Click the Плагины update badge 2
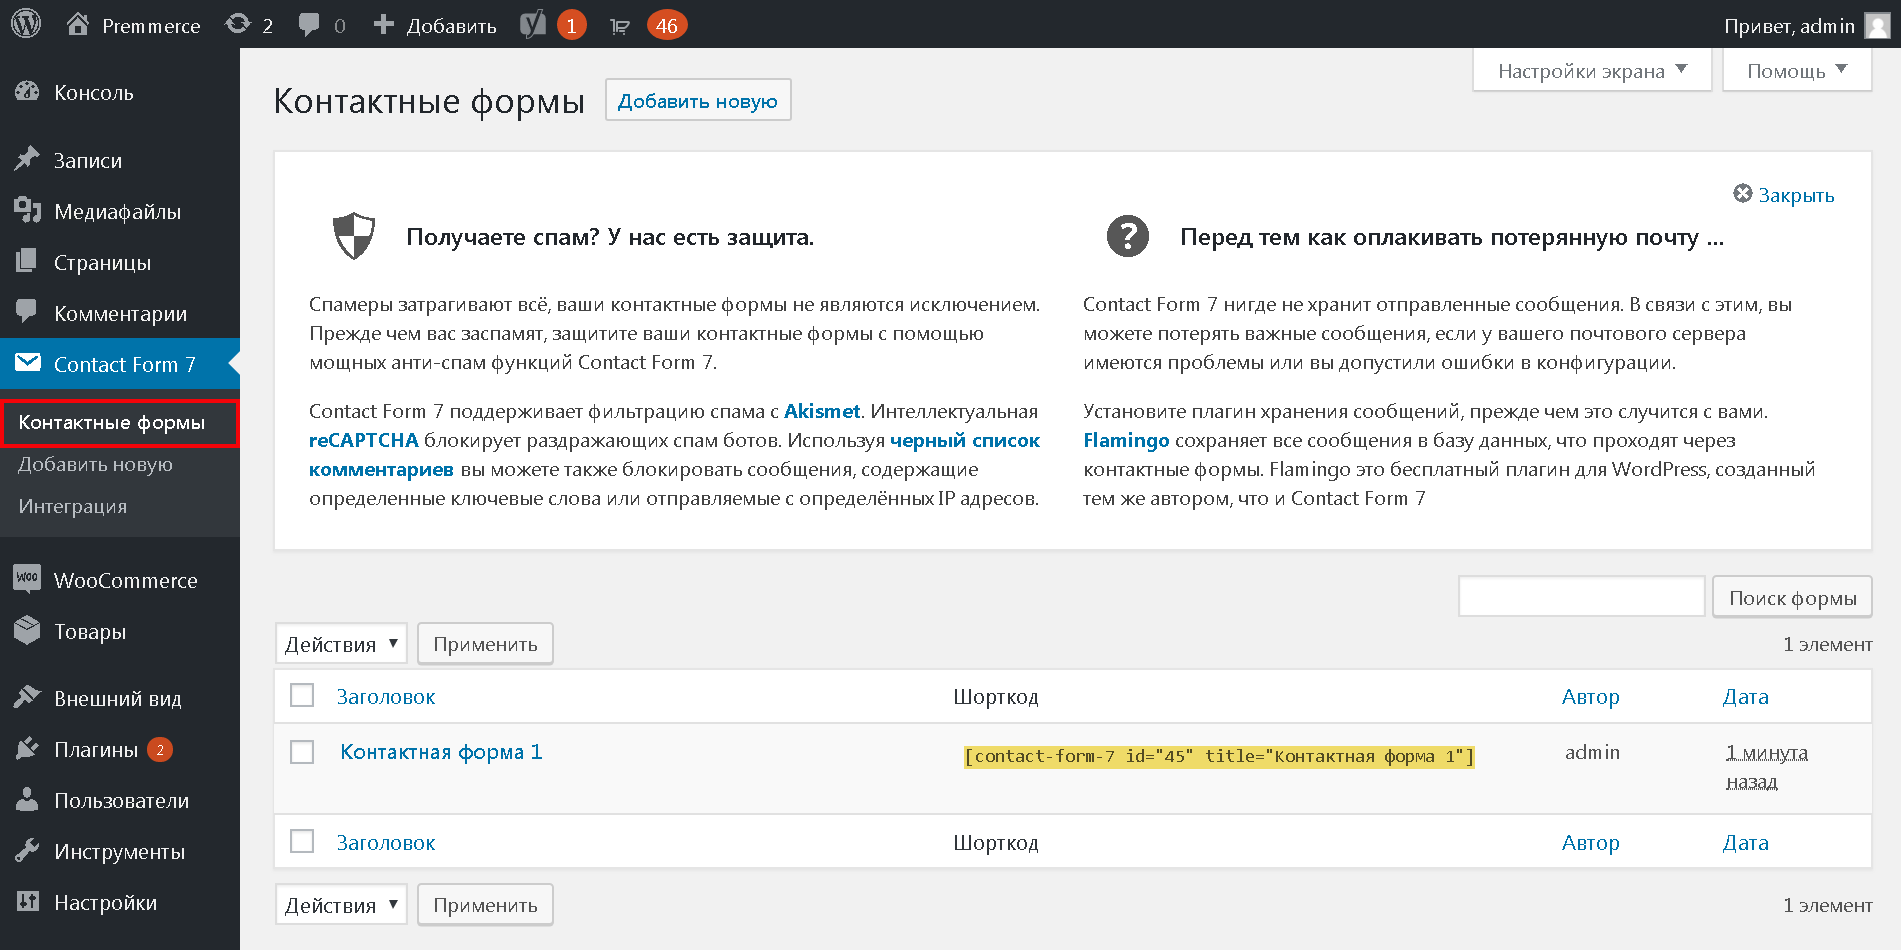Viewport: 1901px width, 950px height. 160,749
